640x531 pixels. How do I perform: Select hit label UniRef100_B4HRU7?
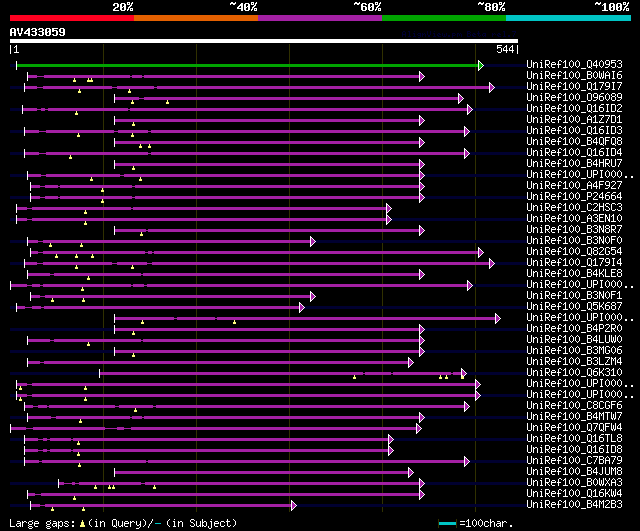[x=574, y=163]
